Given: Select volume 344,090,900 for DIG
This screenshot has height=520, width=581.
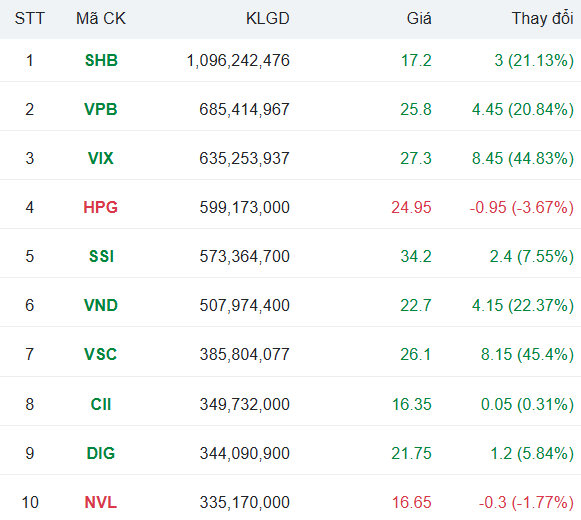Looking at the screenshot, I should (245, 453).
